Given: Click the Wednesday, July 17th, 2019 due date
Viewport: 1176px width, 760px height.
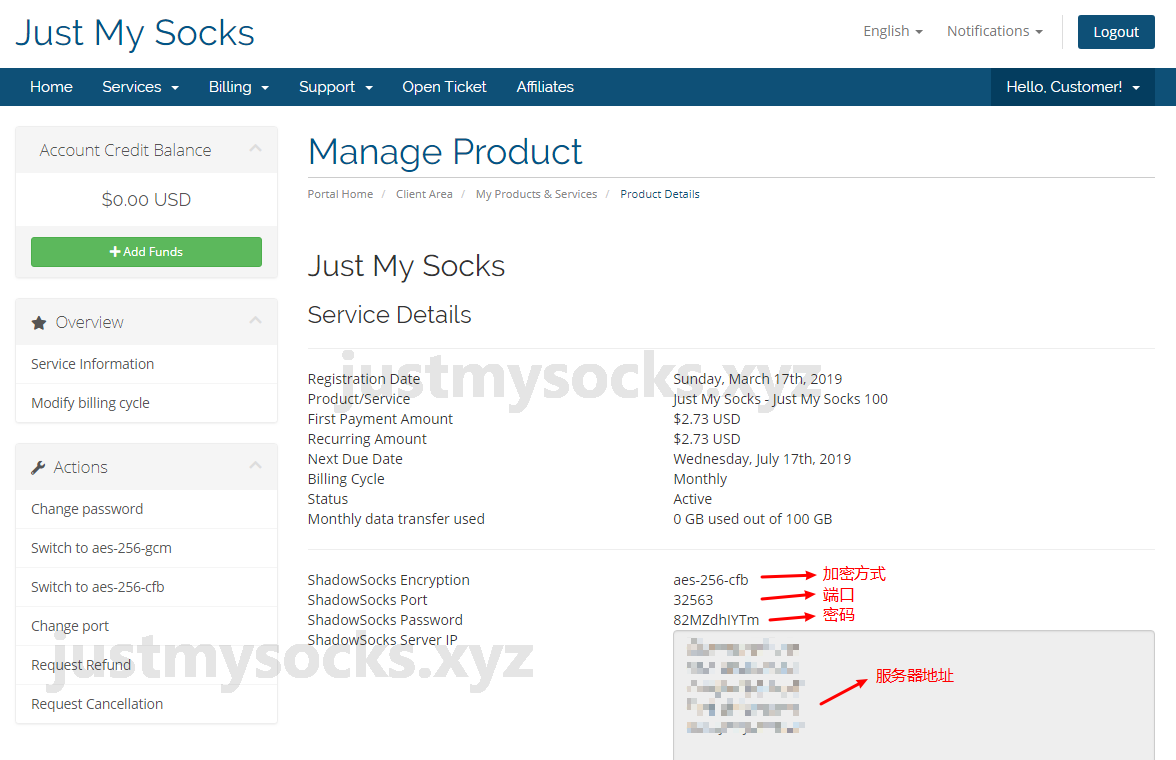Looking at the screenshot, I should 762,459.
